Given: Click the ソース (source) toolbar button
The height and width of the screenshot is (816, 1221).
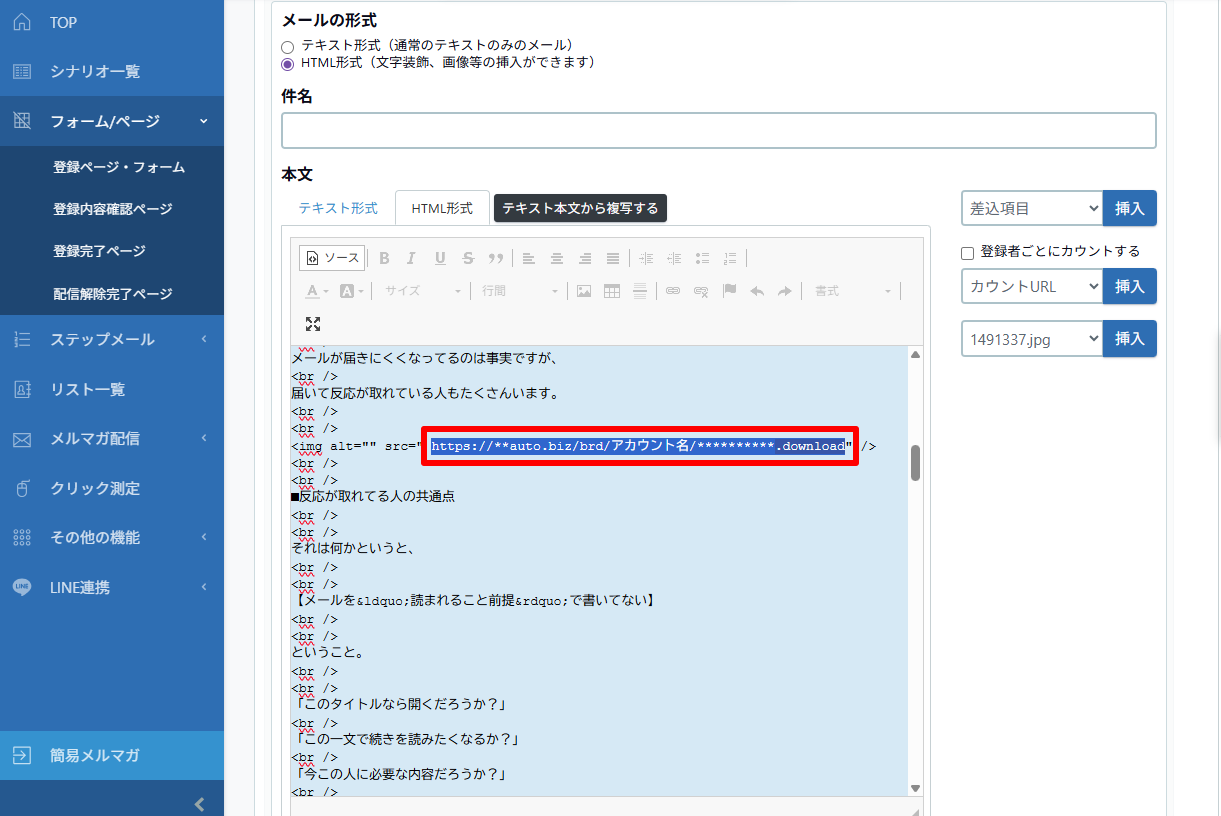Looking at the screenshot, I should [332, 258].
